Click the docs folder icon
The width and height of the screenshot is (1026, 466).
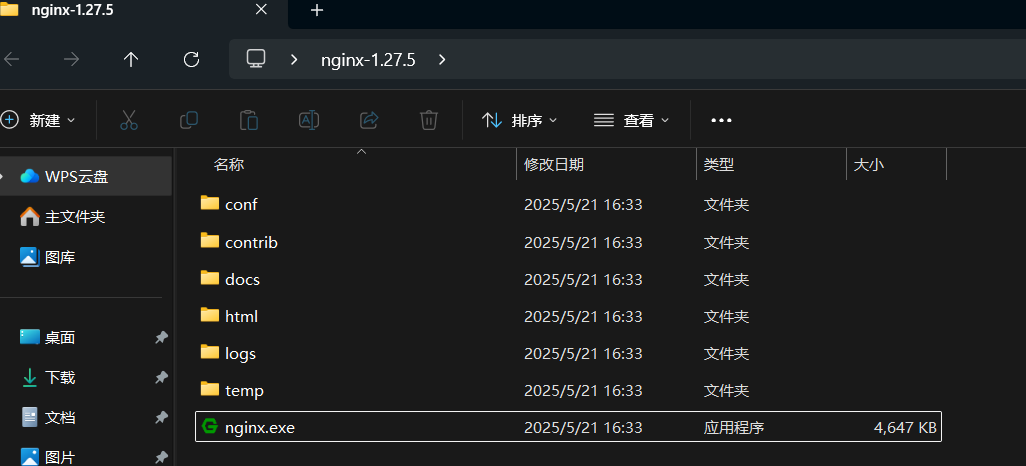click(210, 278)
